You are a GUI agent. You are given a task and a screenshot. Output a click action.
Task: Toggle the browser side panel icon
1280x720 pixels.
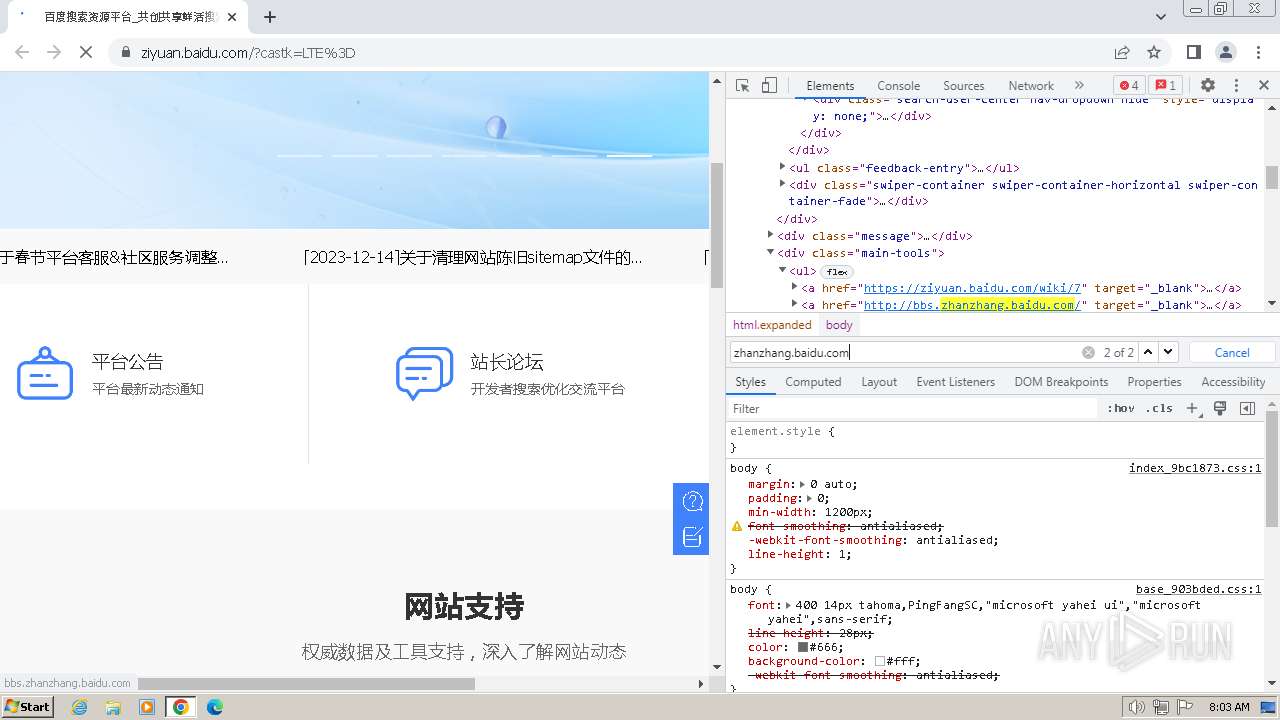coord(1194,52)
